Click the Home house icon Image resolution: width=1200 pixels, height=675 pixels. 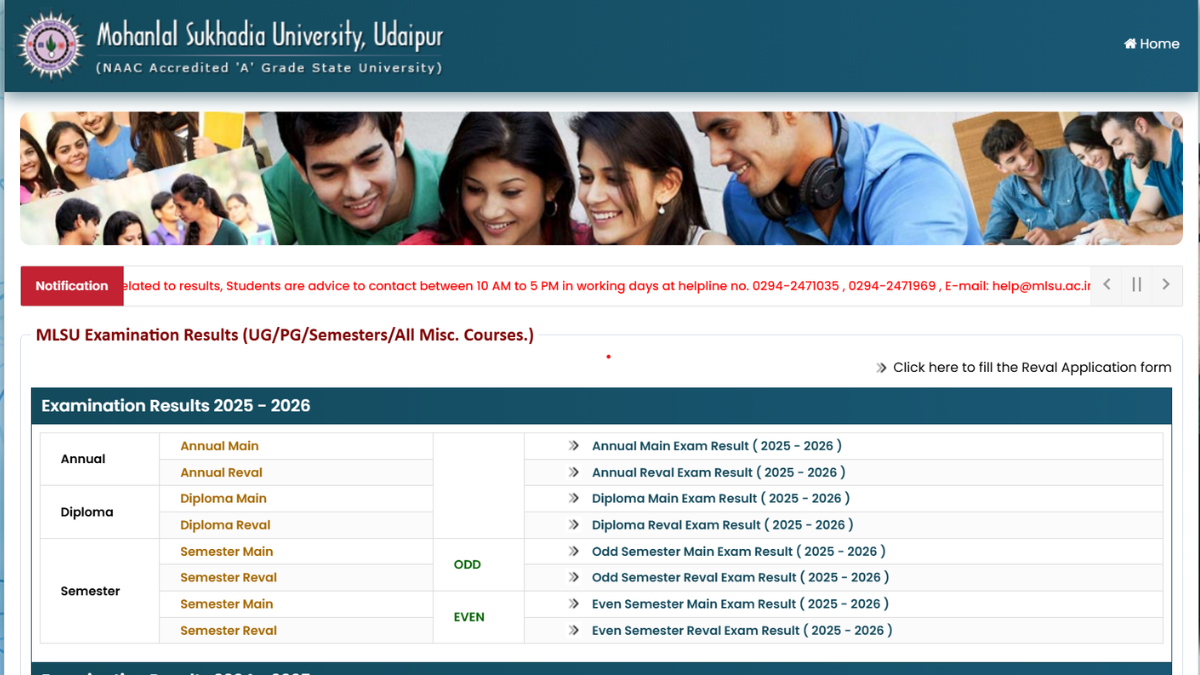(1130, 44)
